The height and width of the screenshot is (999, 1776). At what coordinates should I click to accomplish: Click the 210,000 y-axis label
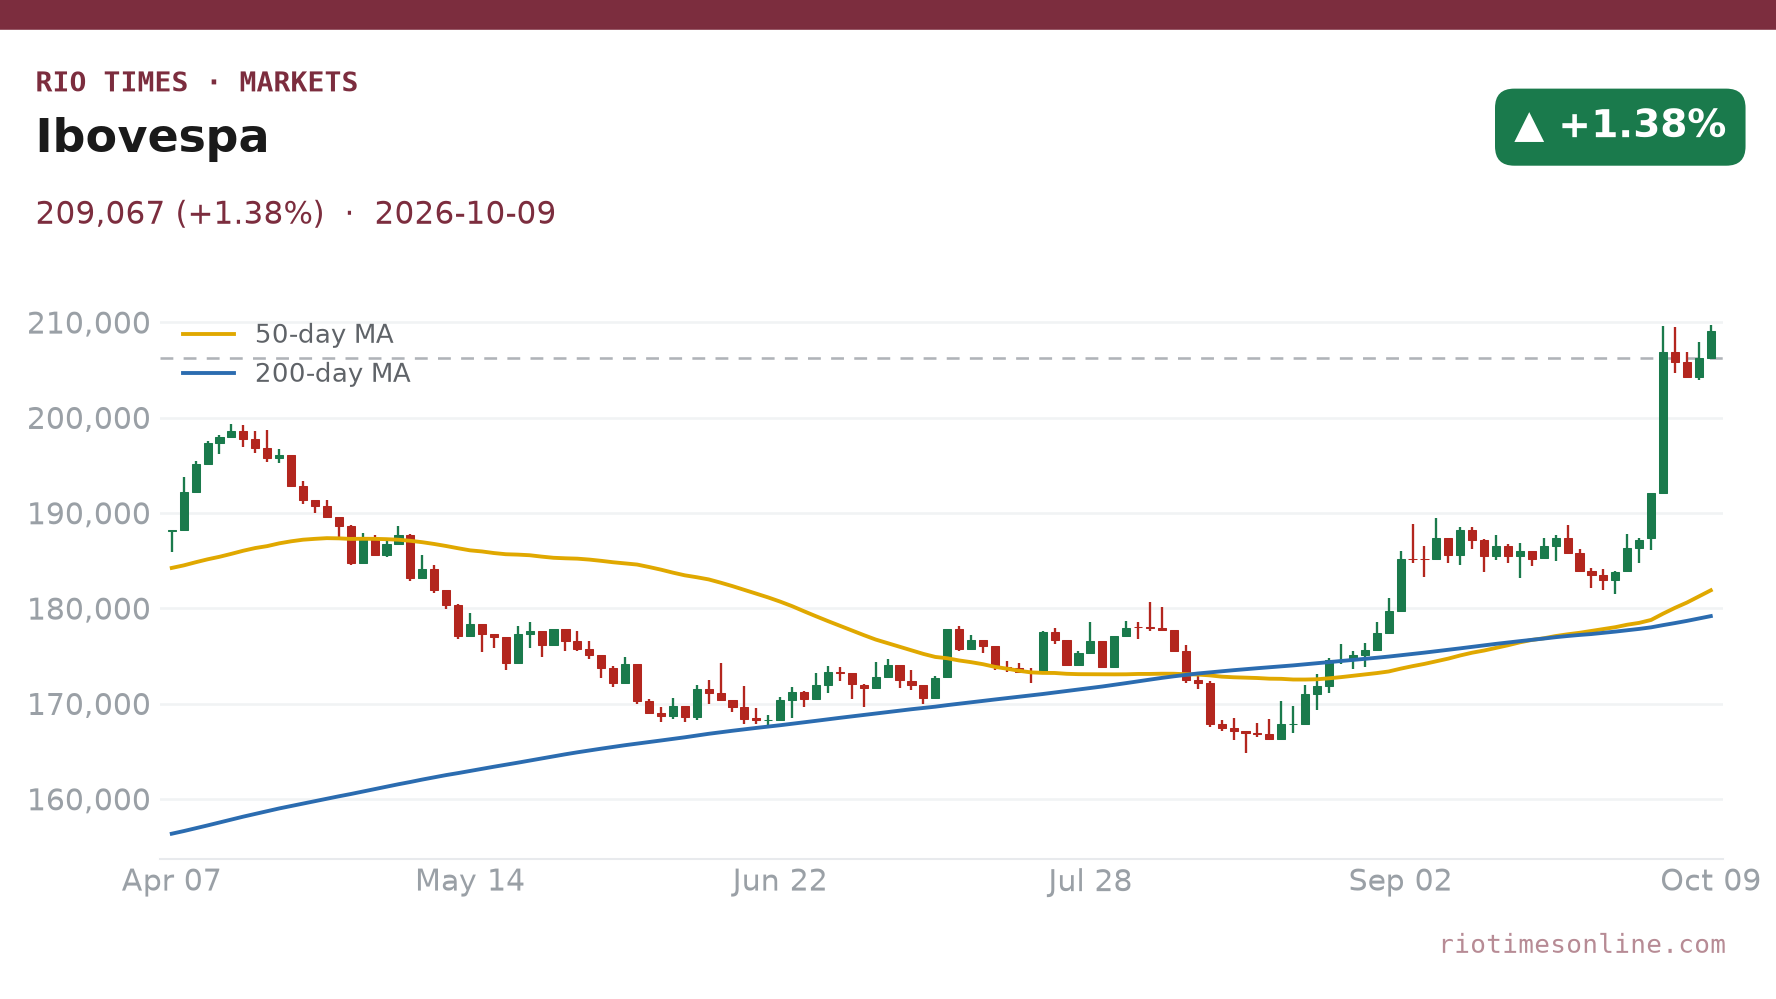point(89,323)
